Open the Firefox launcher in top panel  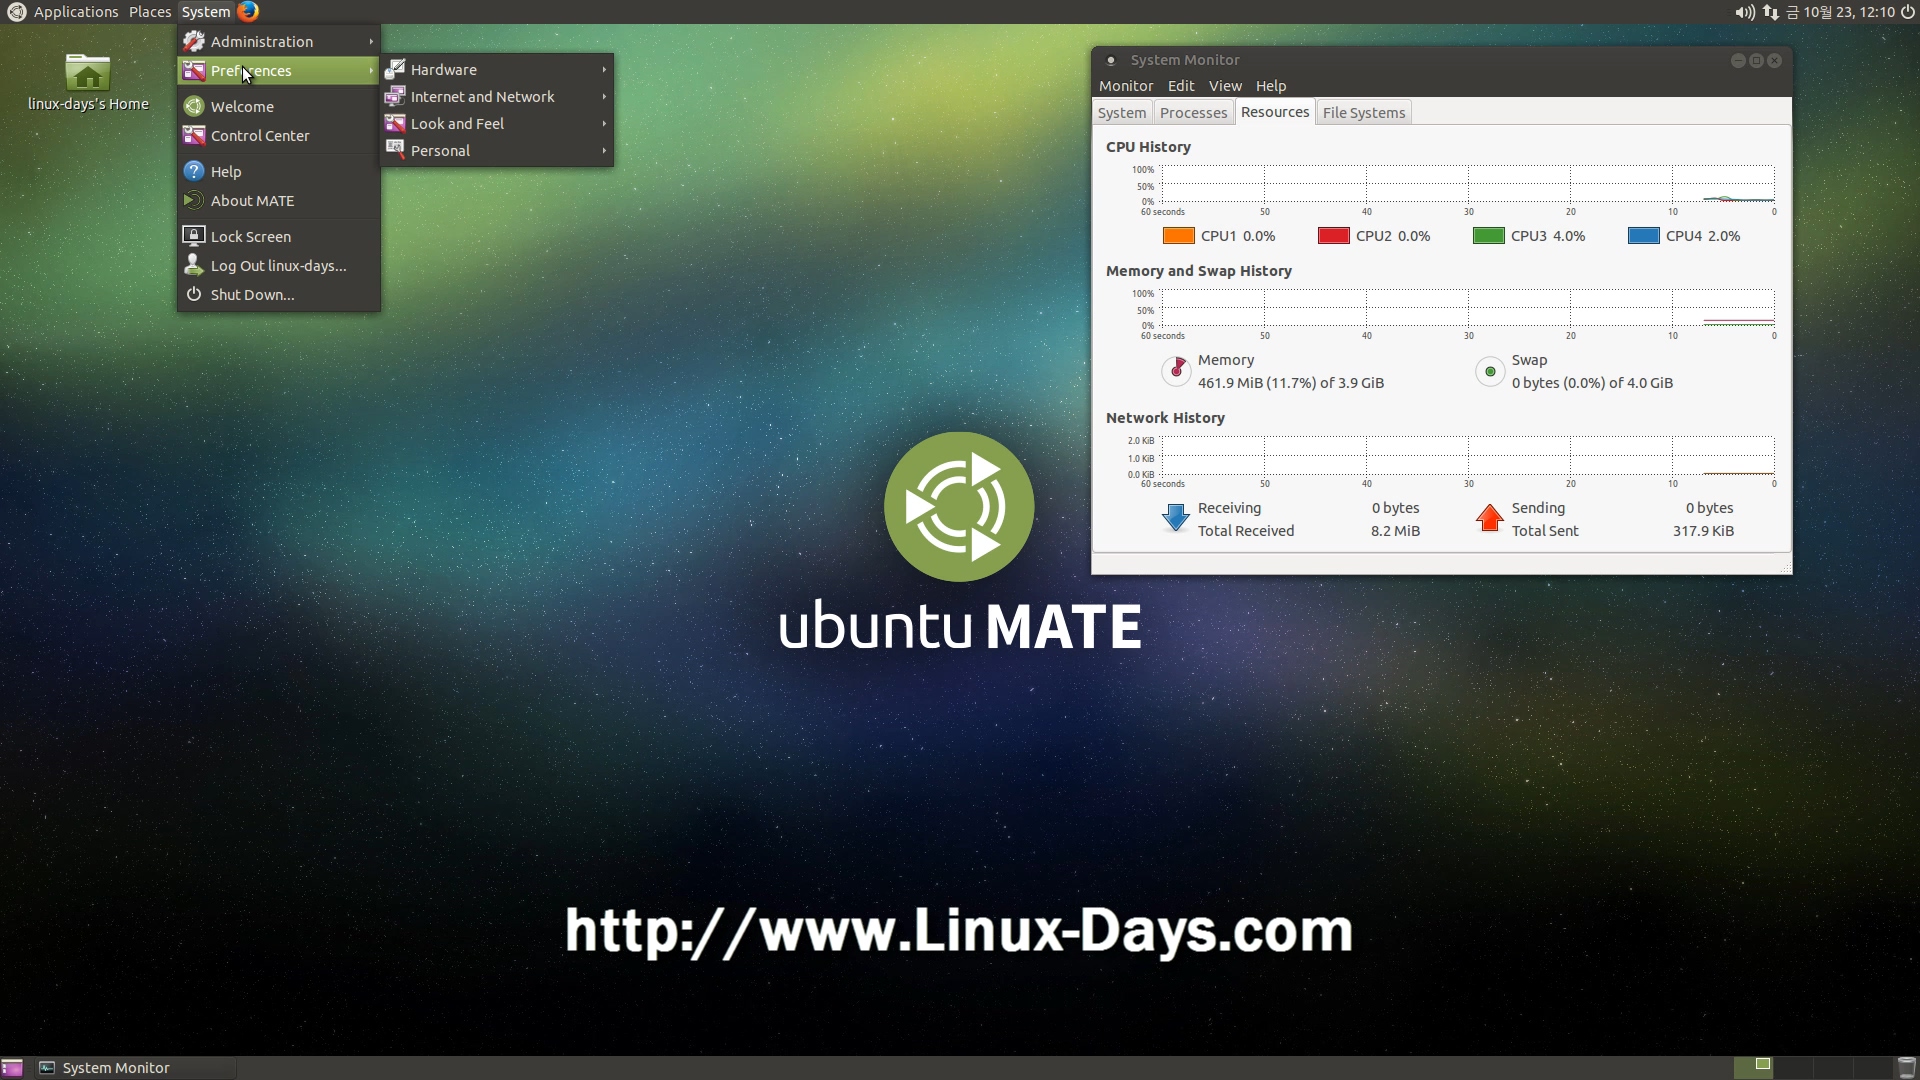pyautogui.click(x=248, y=11)
